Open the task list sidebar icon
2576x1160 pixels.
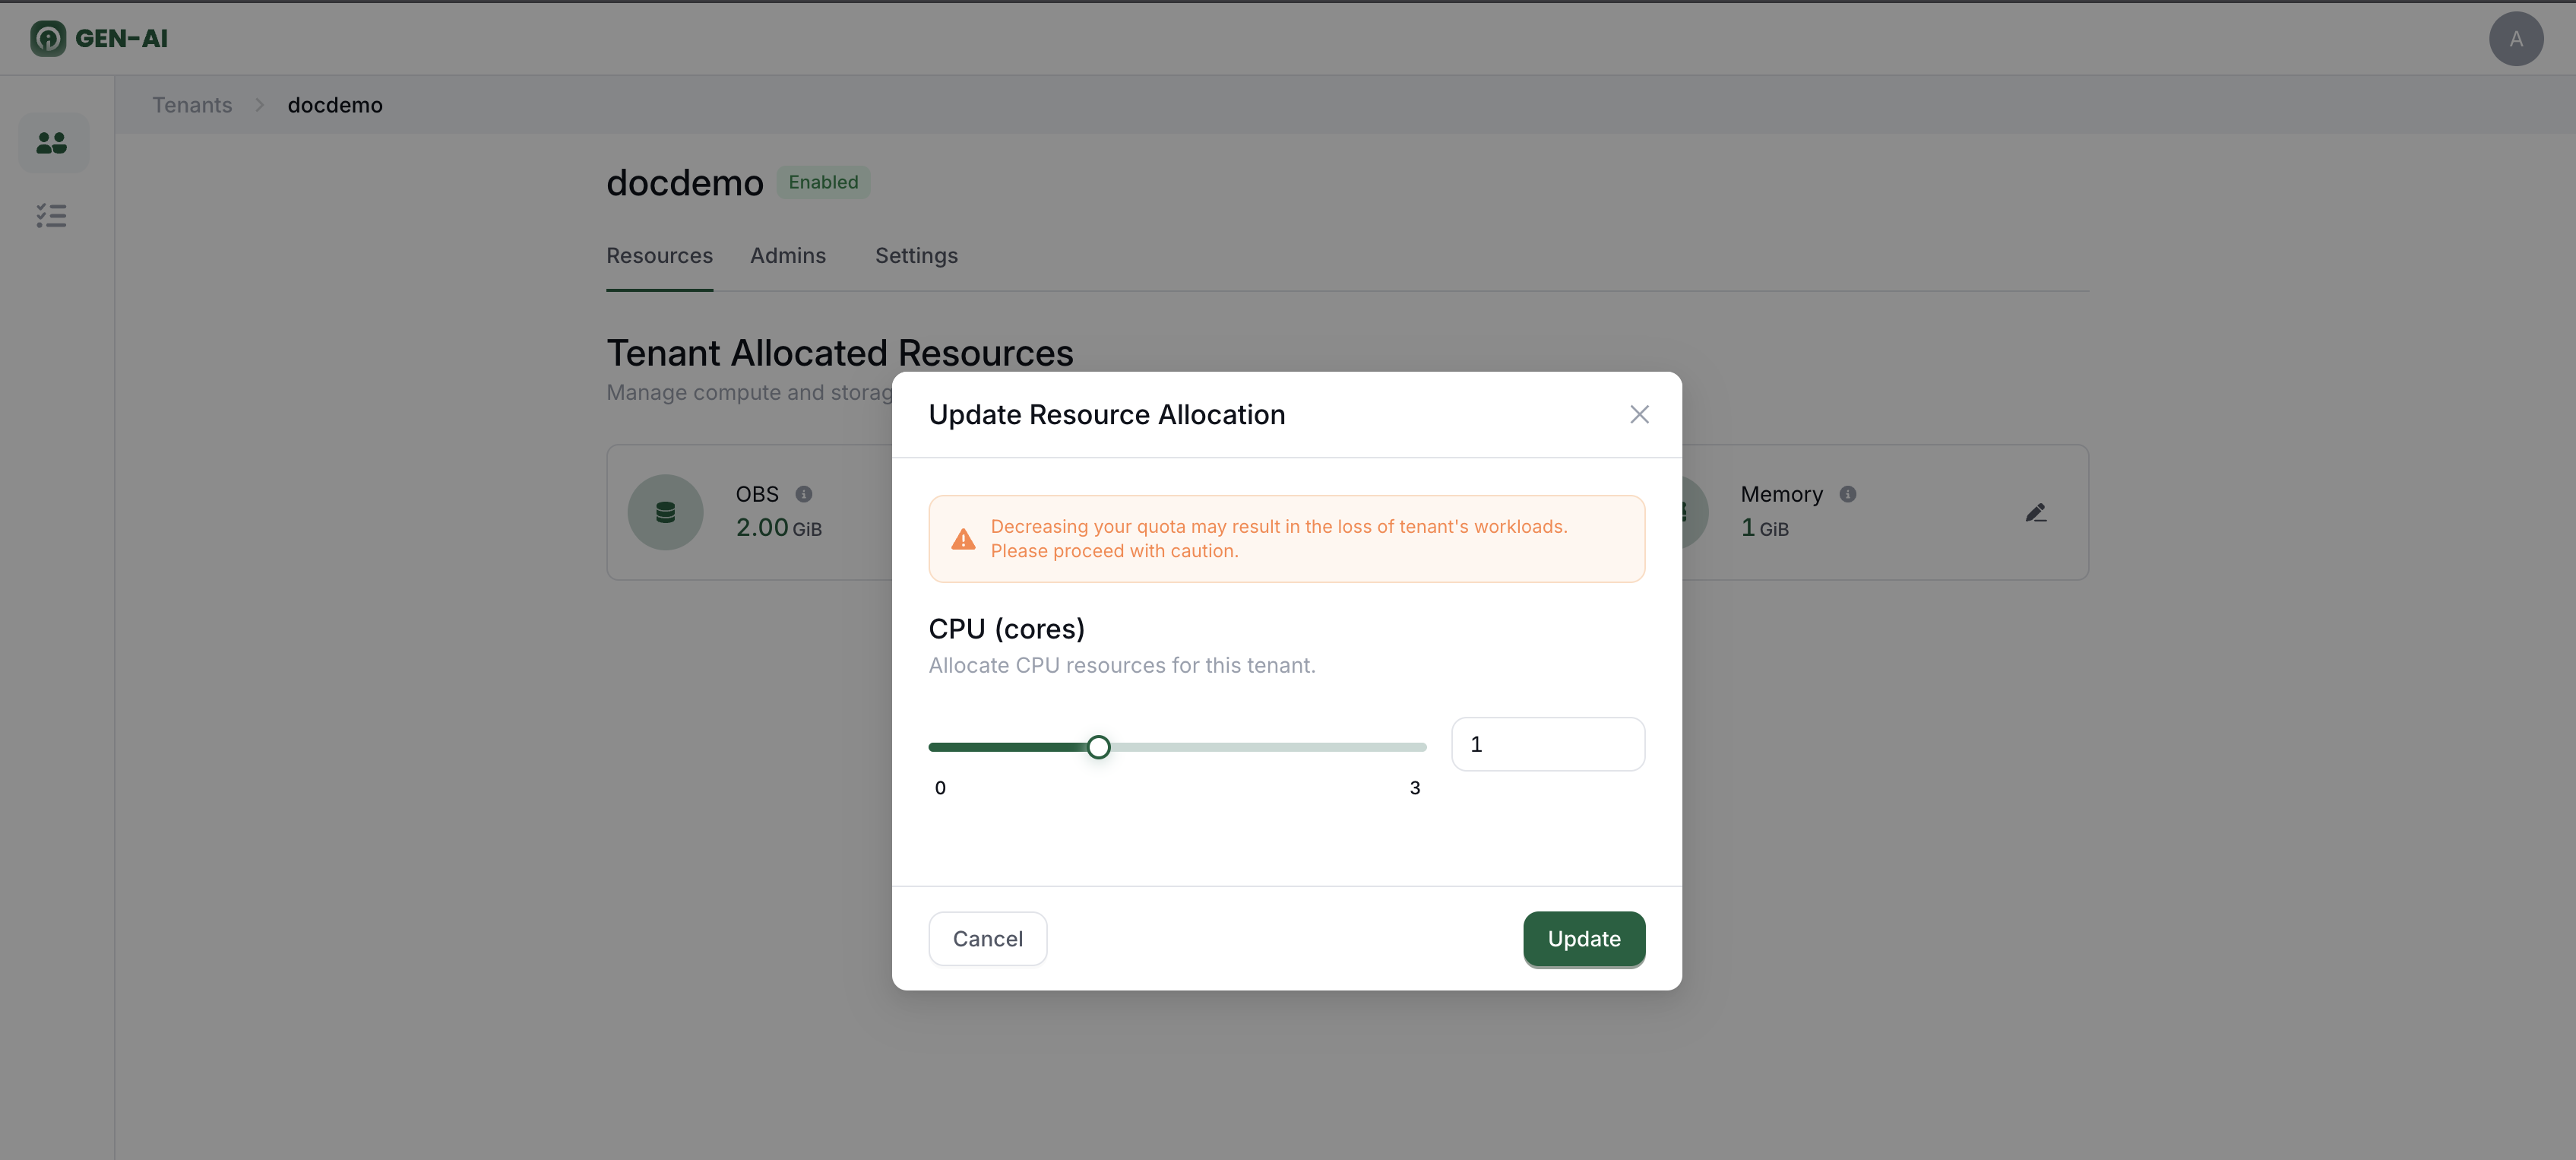[x=52, y=215]
